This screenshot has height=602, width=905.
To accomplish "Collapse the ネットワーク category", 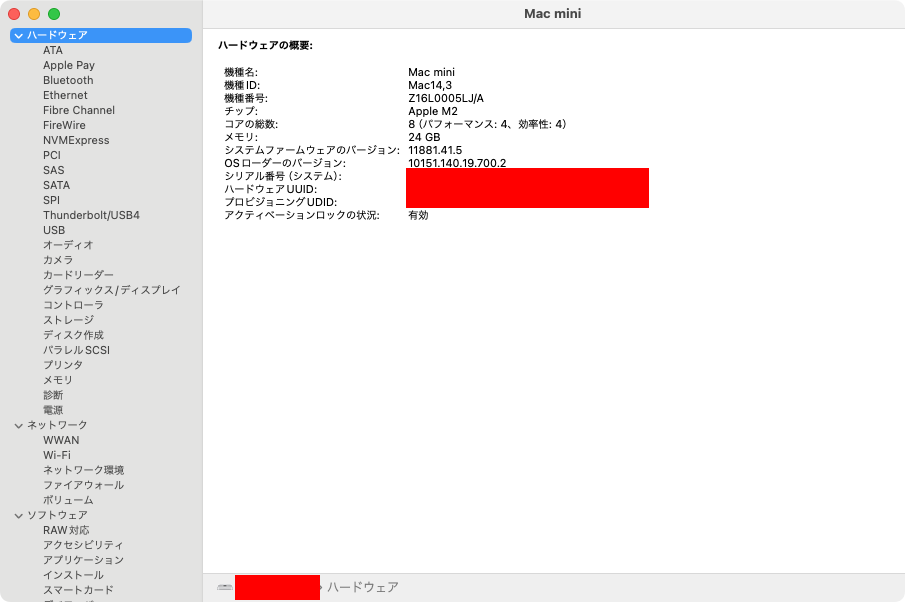I will (18, 425).
